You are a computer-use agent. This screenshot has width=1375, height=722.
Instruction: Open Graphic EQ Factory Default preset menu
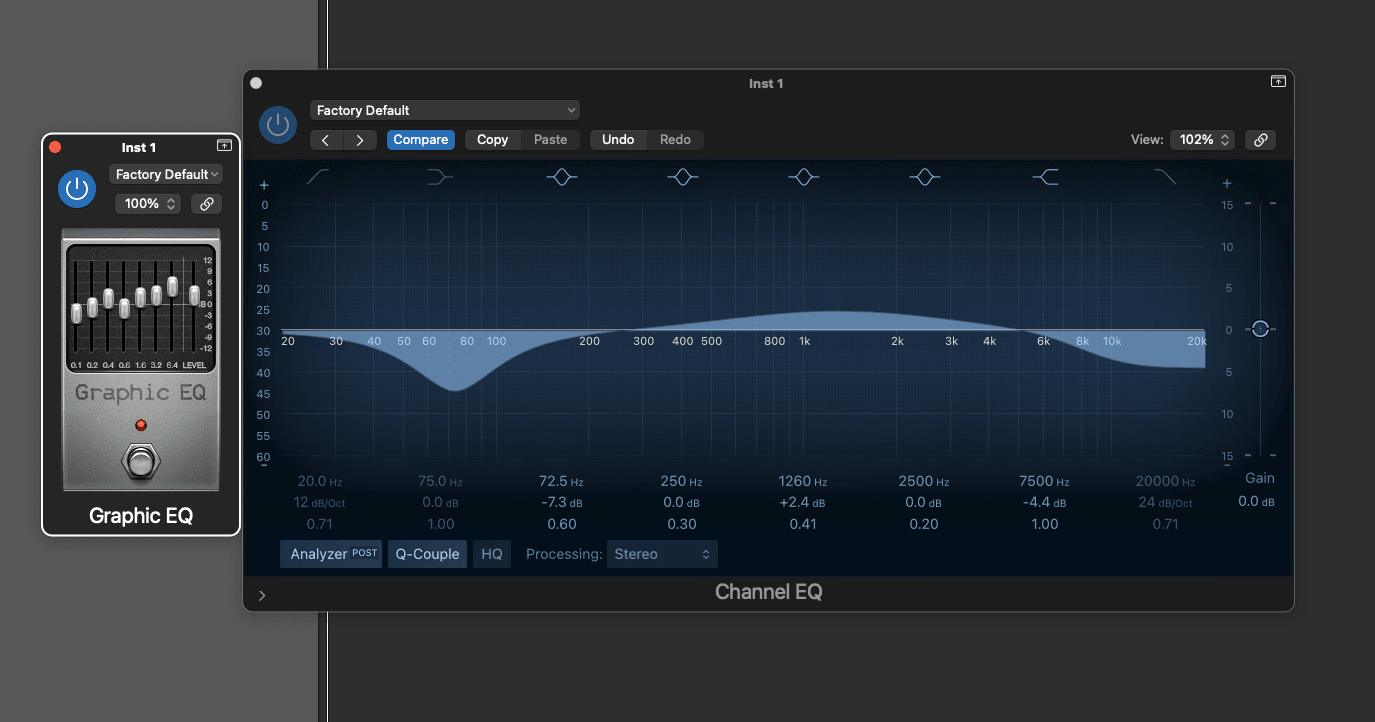166,174
